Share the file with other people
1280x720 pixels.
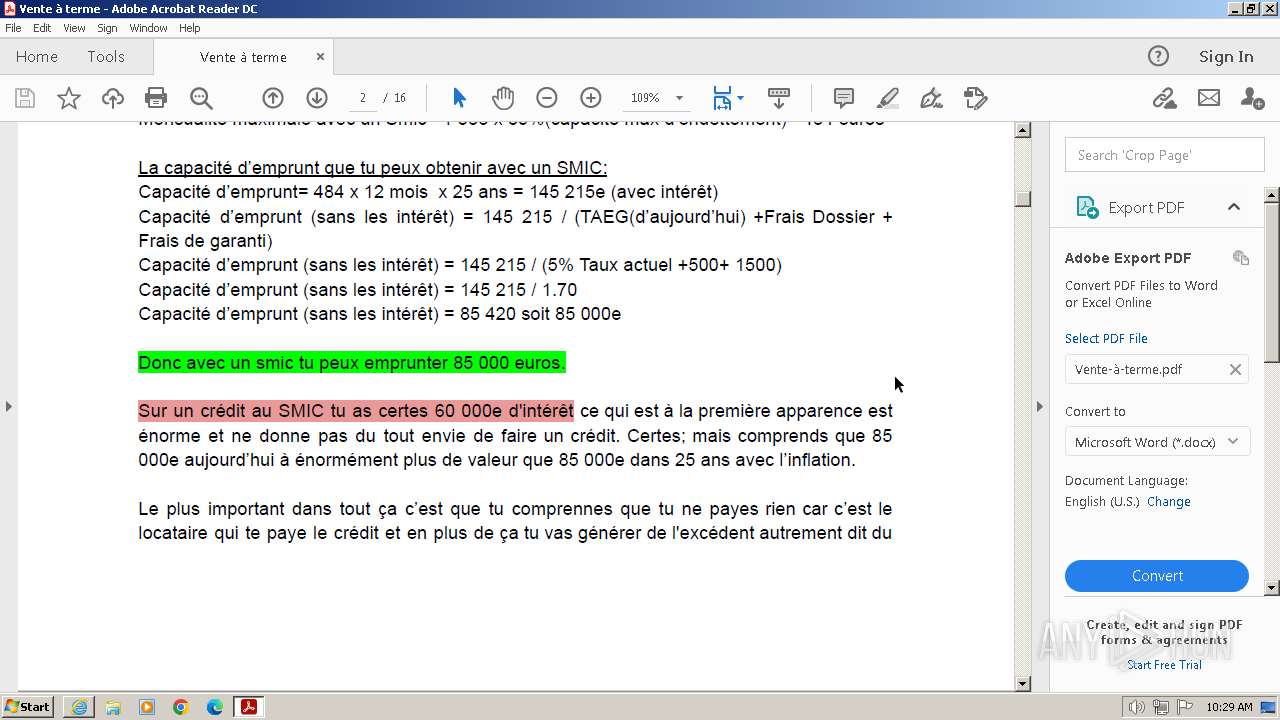[x=1252, y=98]
